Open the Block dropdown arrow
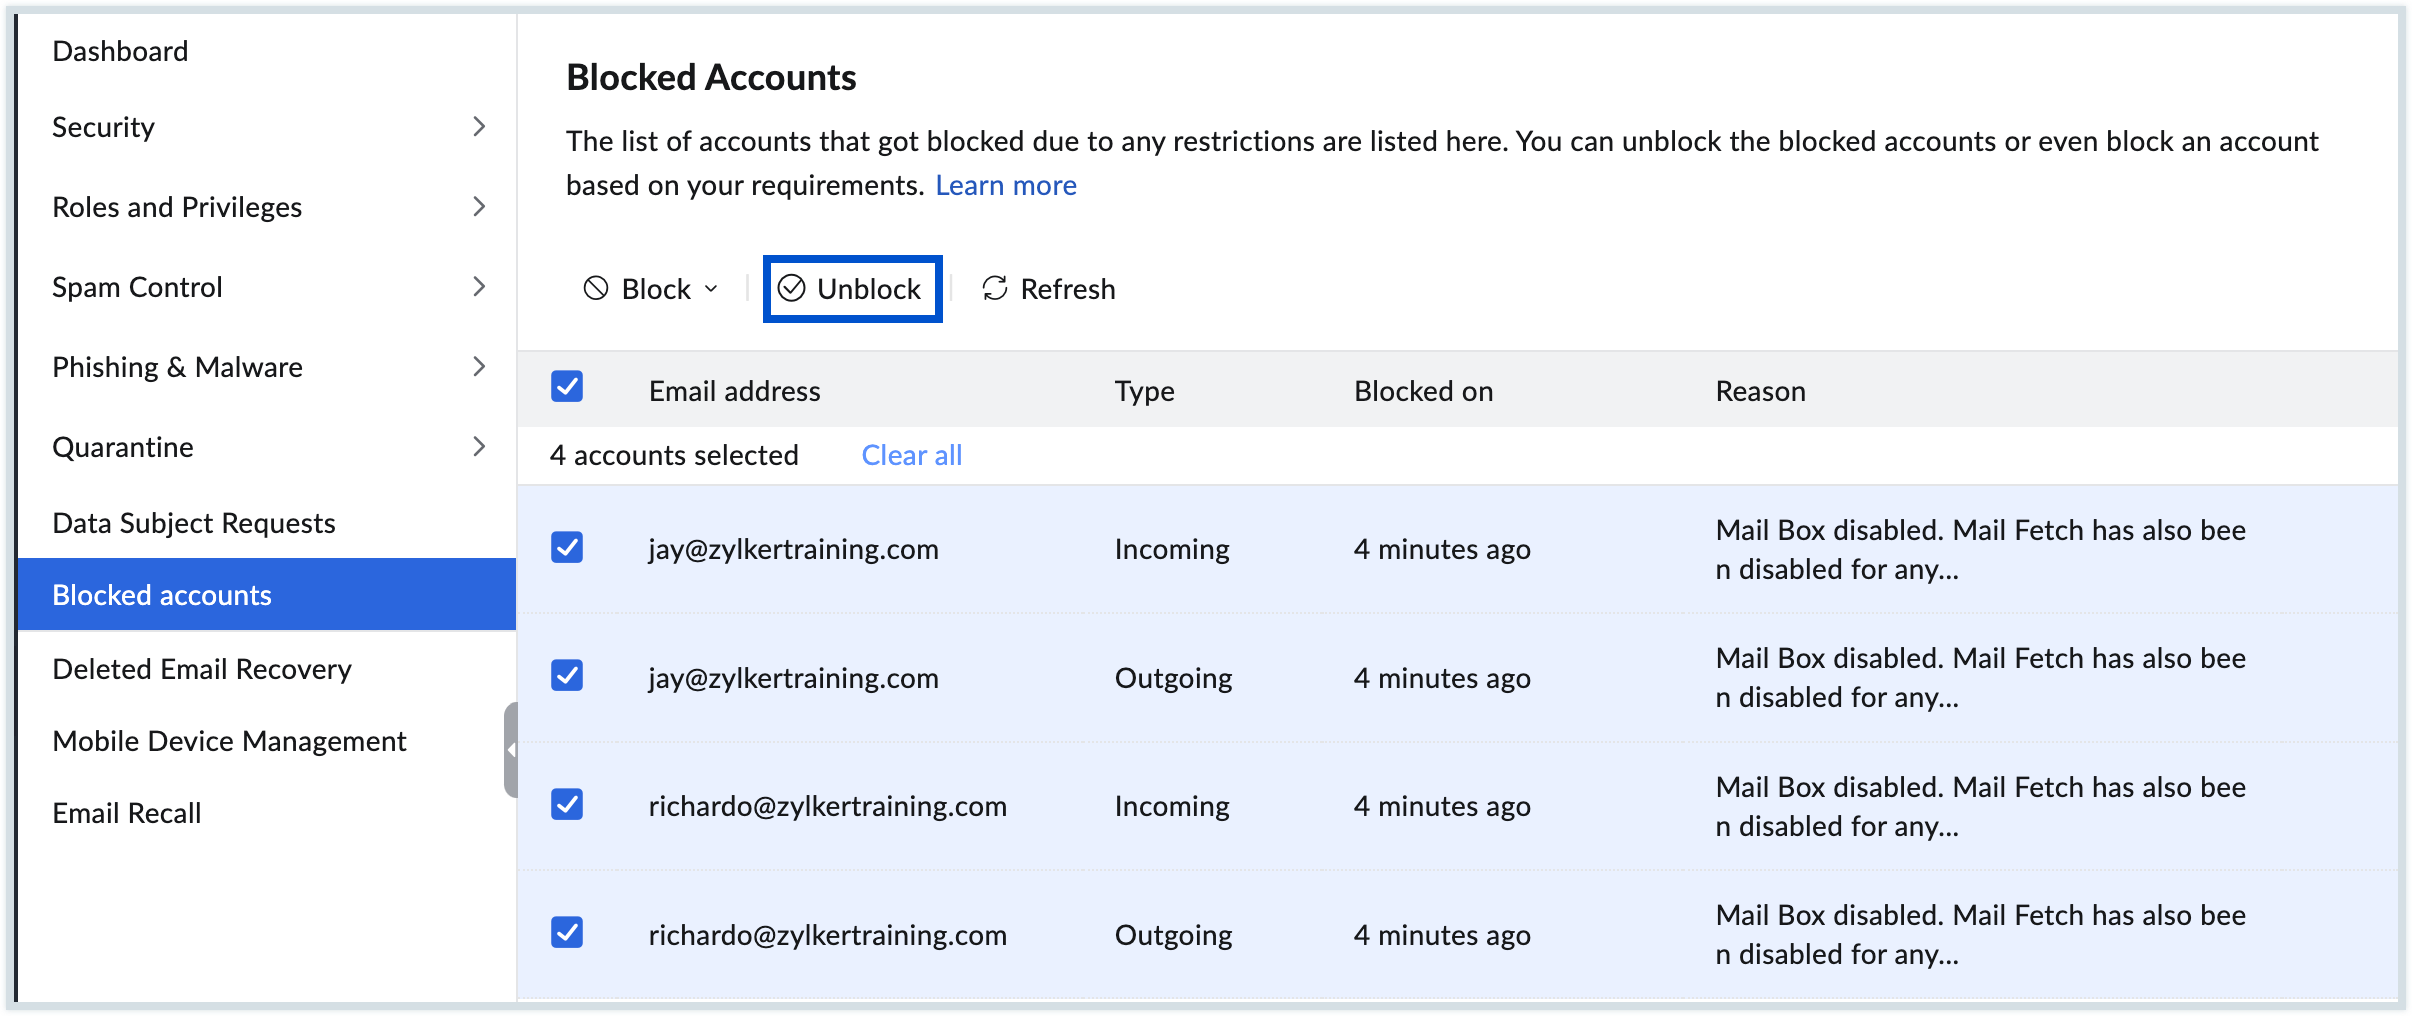Viewport: 2412px width, 1016px height. click(x=711, y=289)
